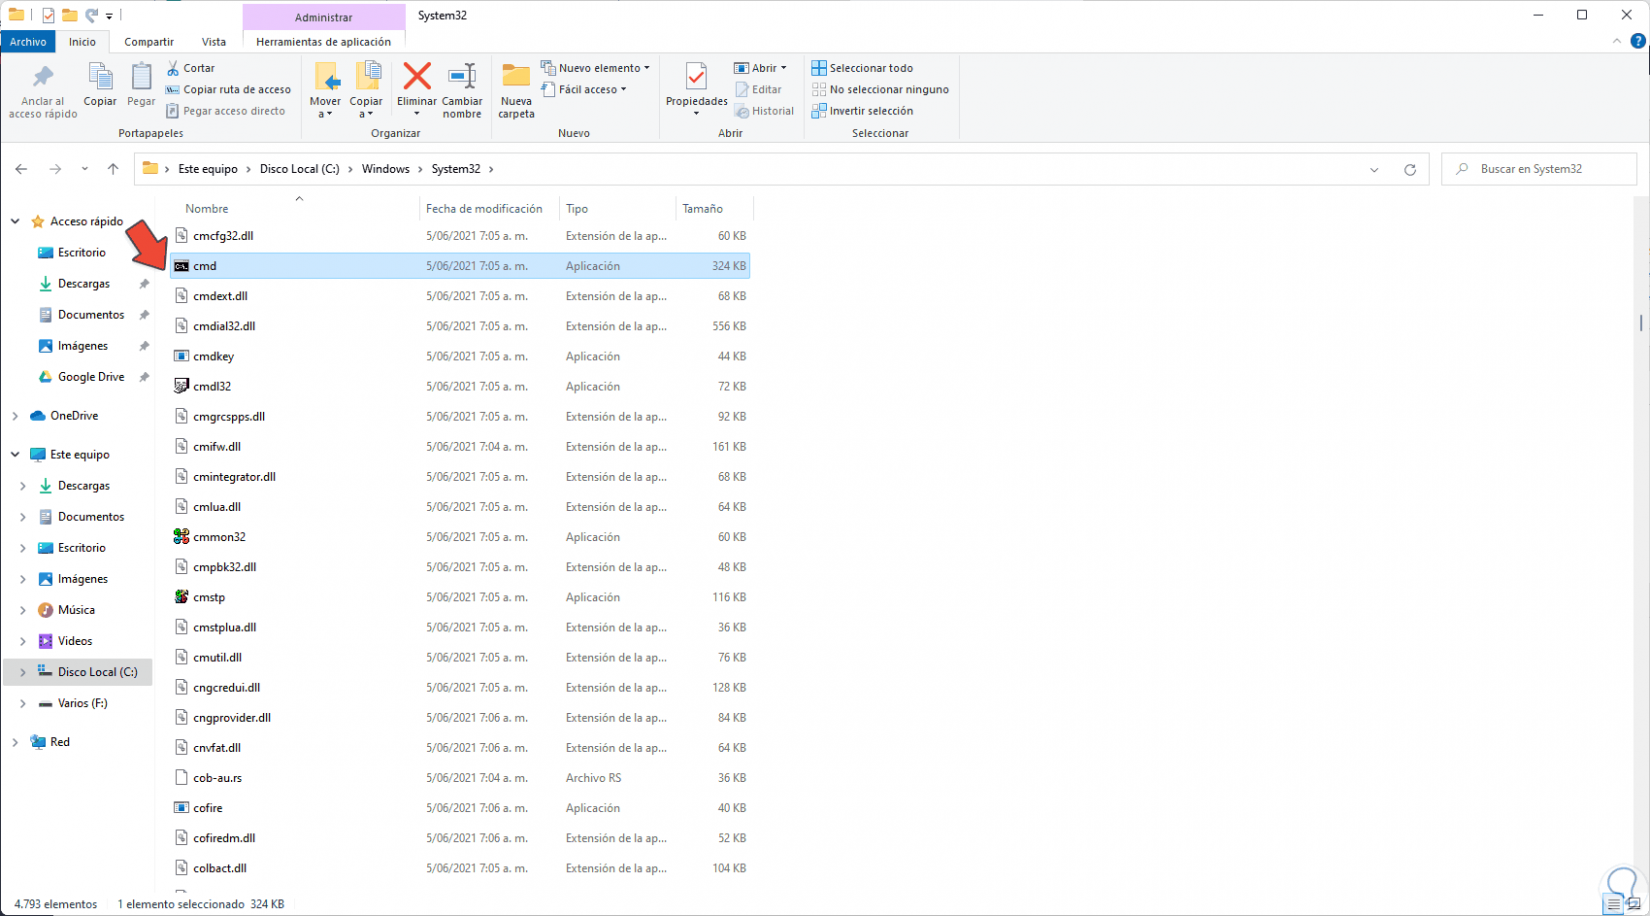Click the Cambiar nombre icon
Image resolution: width=1650 pixels, height=916 pixels.
[462, 76]
